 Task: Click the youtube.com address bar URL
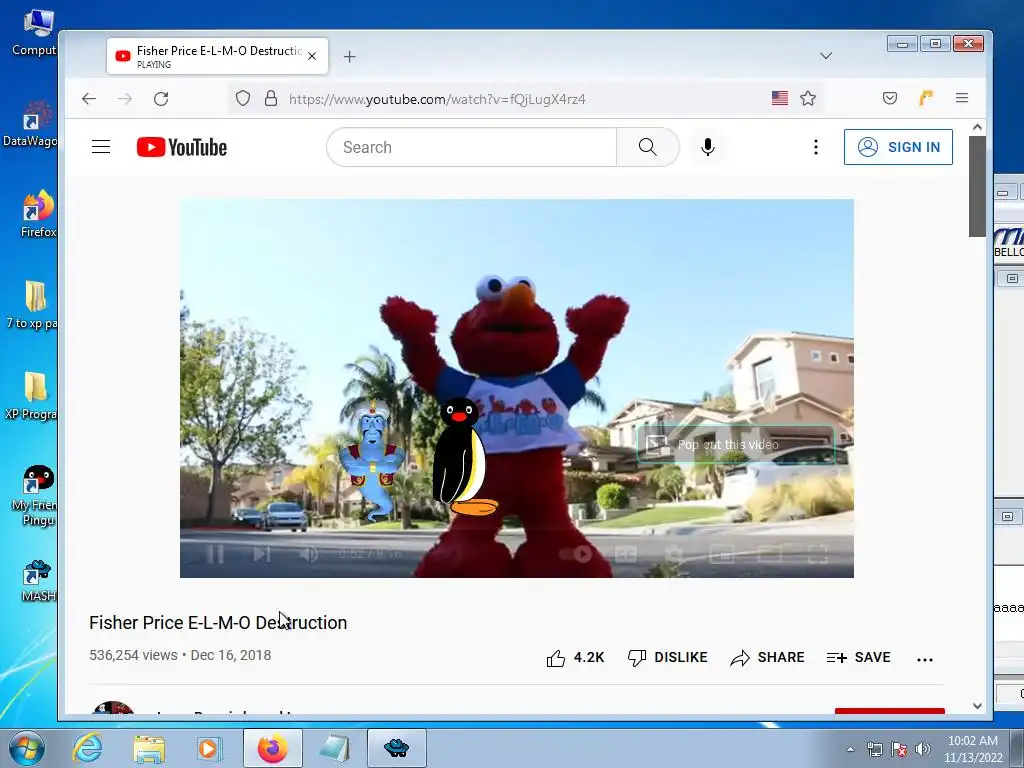tap(437, 99)
